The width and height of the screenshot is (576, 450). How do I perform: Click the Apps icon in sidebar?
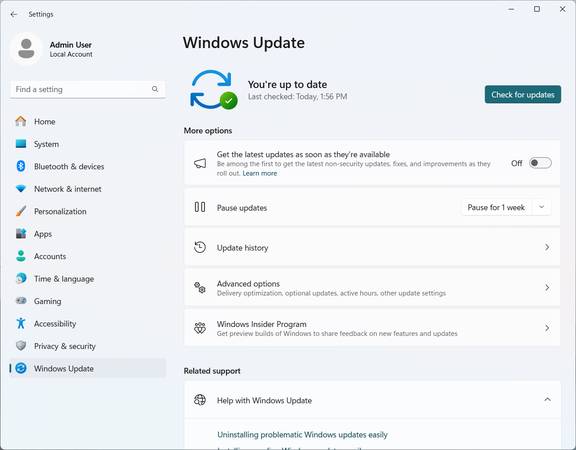coord(21,234)
